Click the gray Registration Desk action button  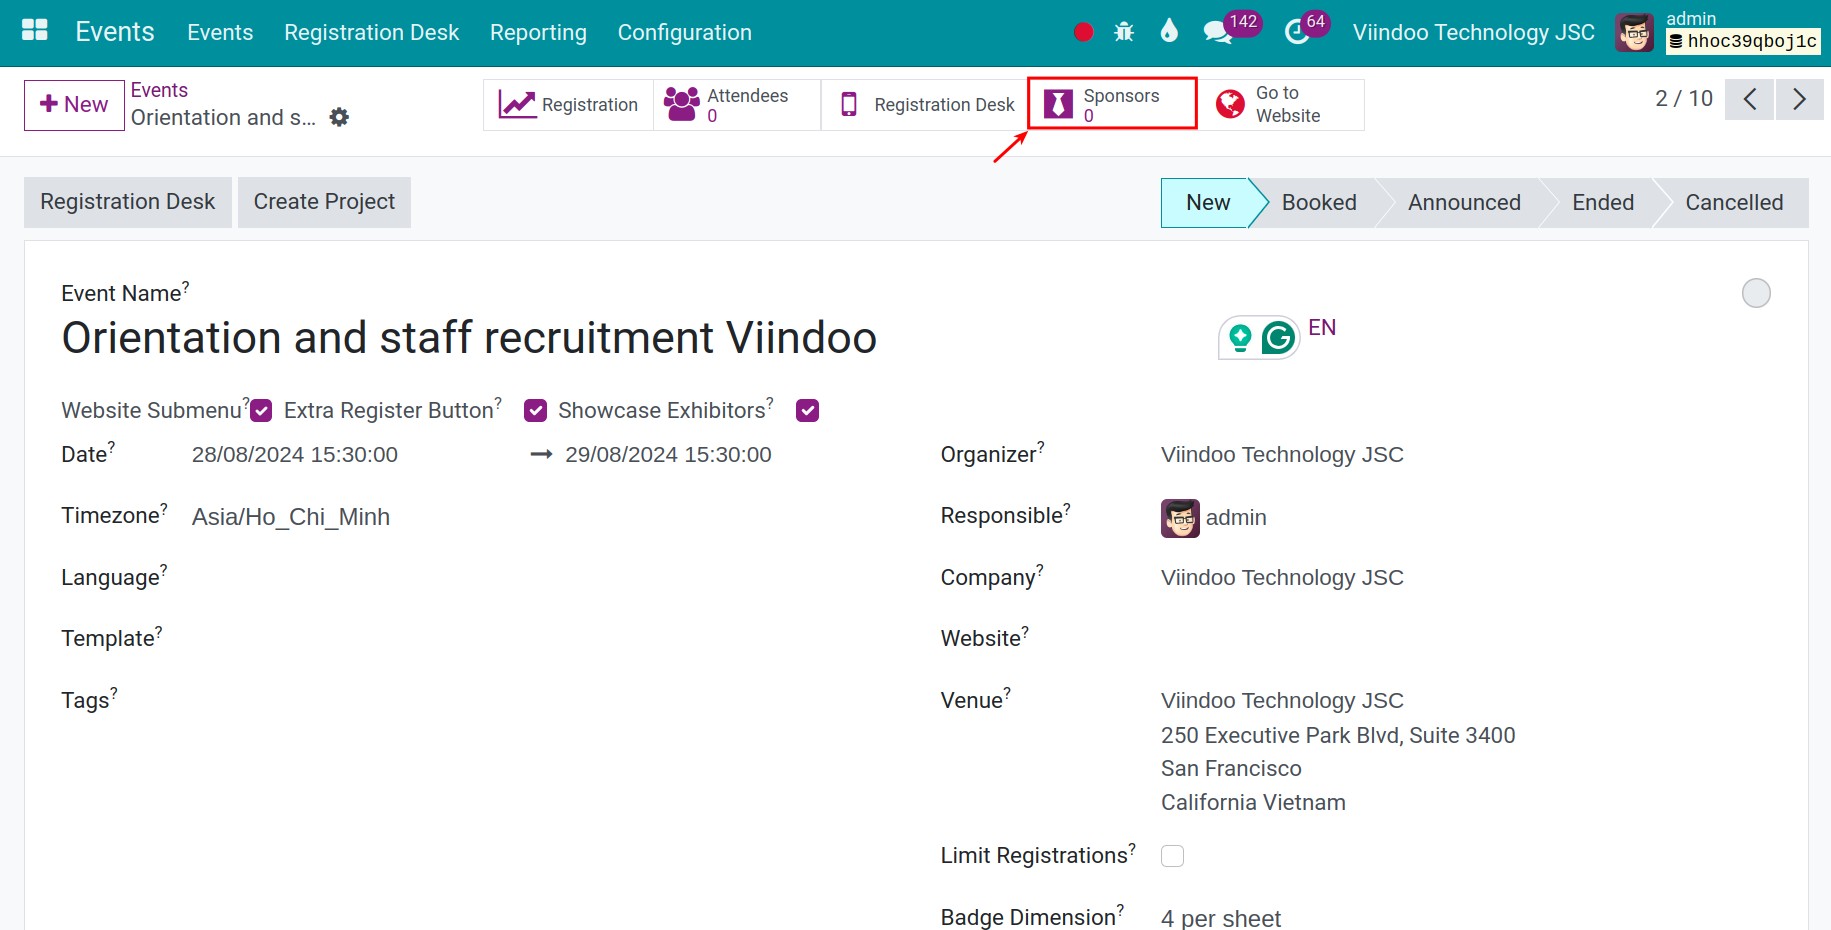tap(127, 202)
